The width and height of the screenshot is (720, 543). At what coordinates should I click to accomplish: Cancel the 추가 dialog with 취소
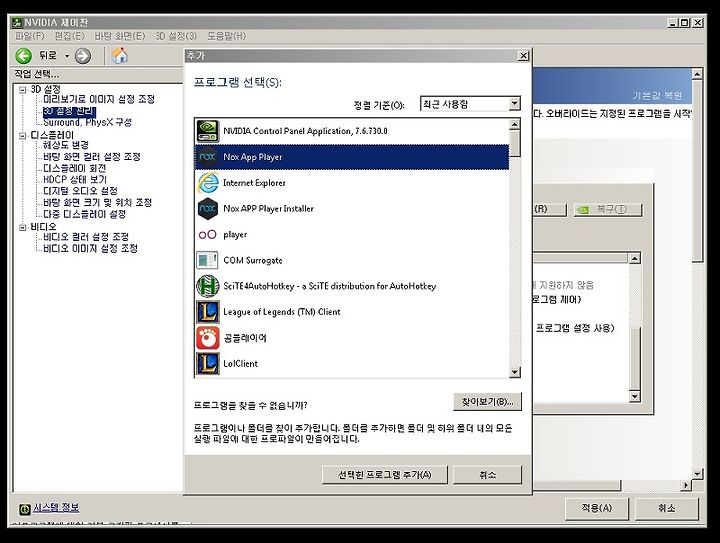(487, 475)
